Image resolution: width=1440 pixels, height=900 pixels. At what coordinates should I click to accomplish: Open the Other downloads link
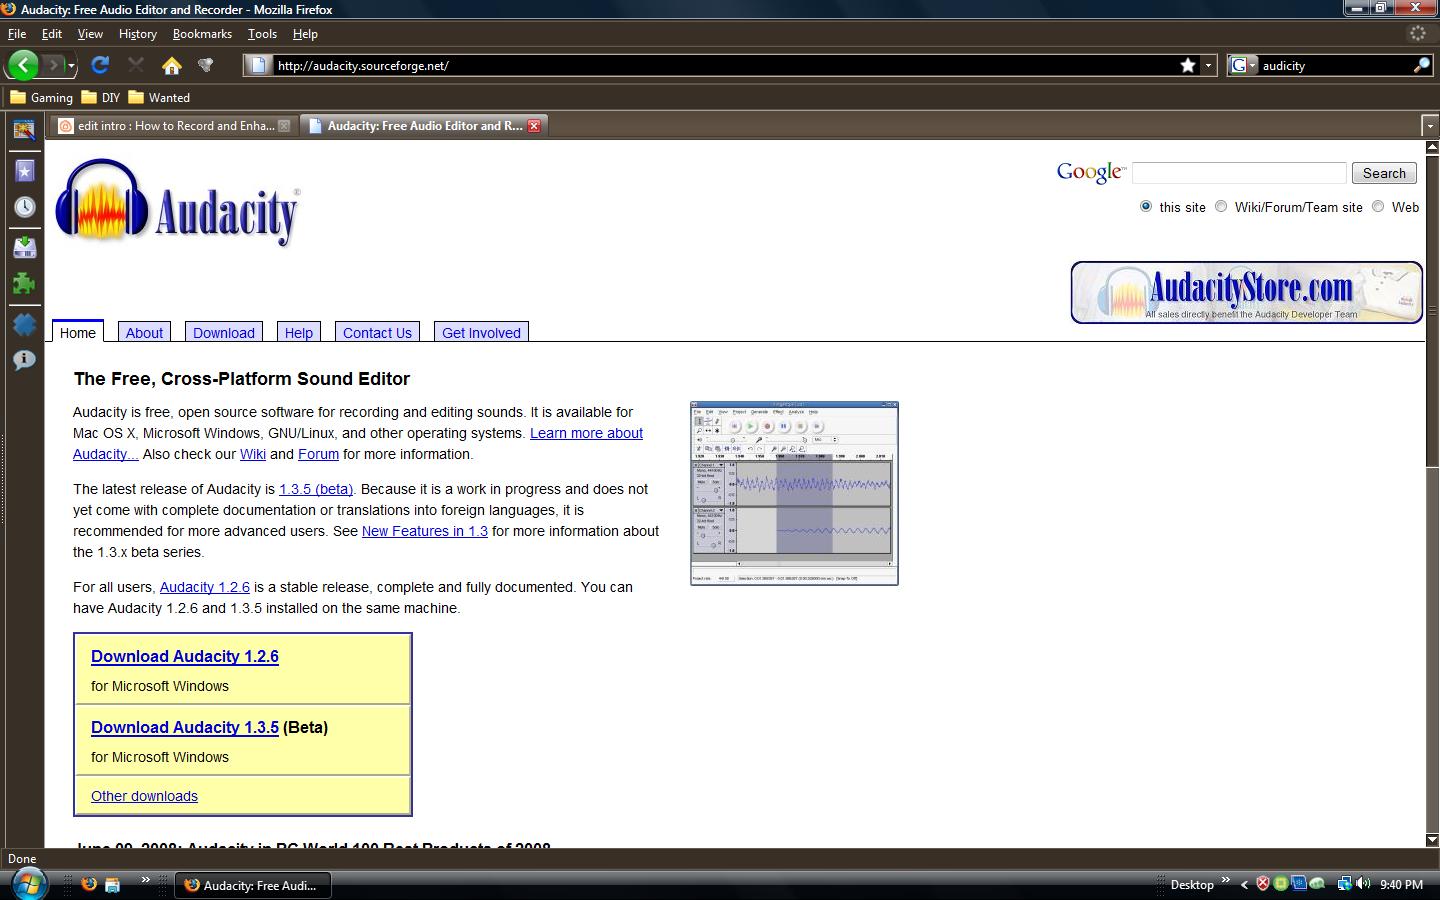click(x=144, y=796)
